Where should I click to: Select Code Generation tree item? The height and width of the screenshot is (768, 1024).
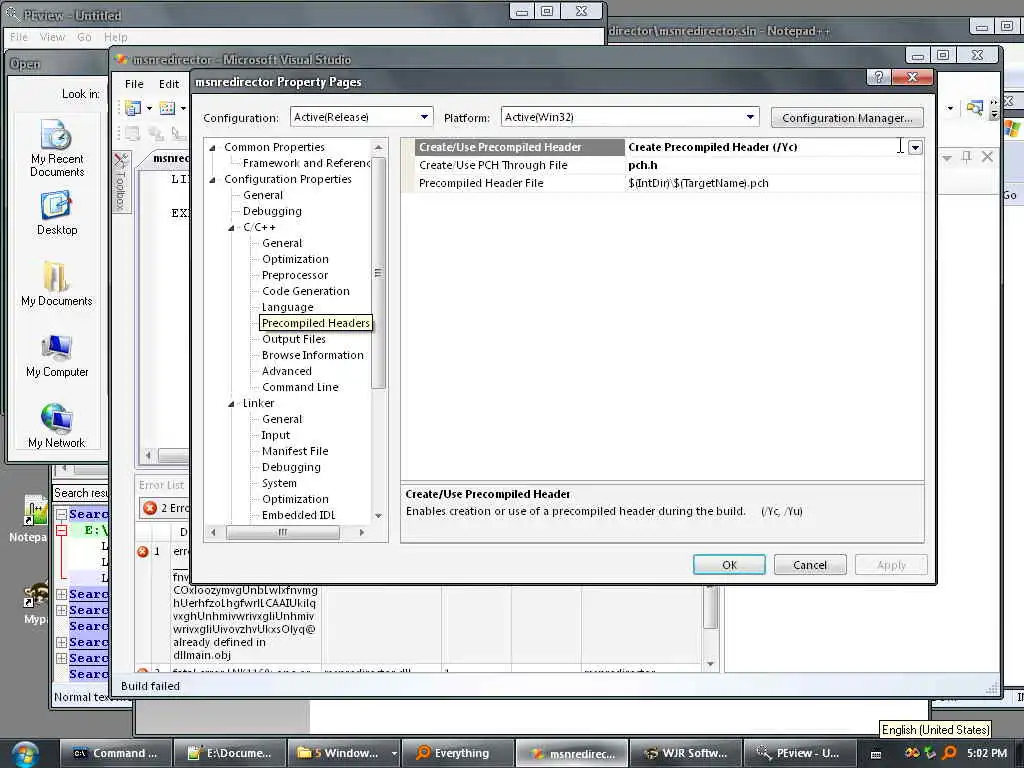pos(306,291)
